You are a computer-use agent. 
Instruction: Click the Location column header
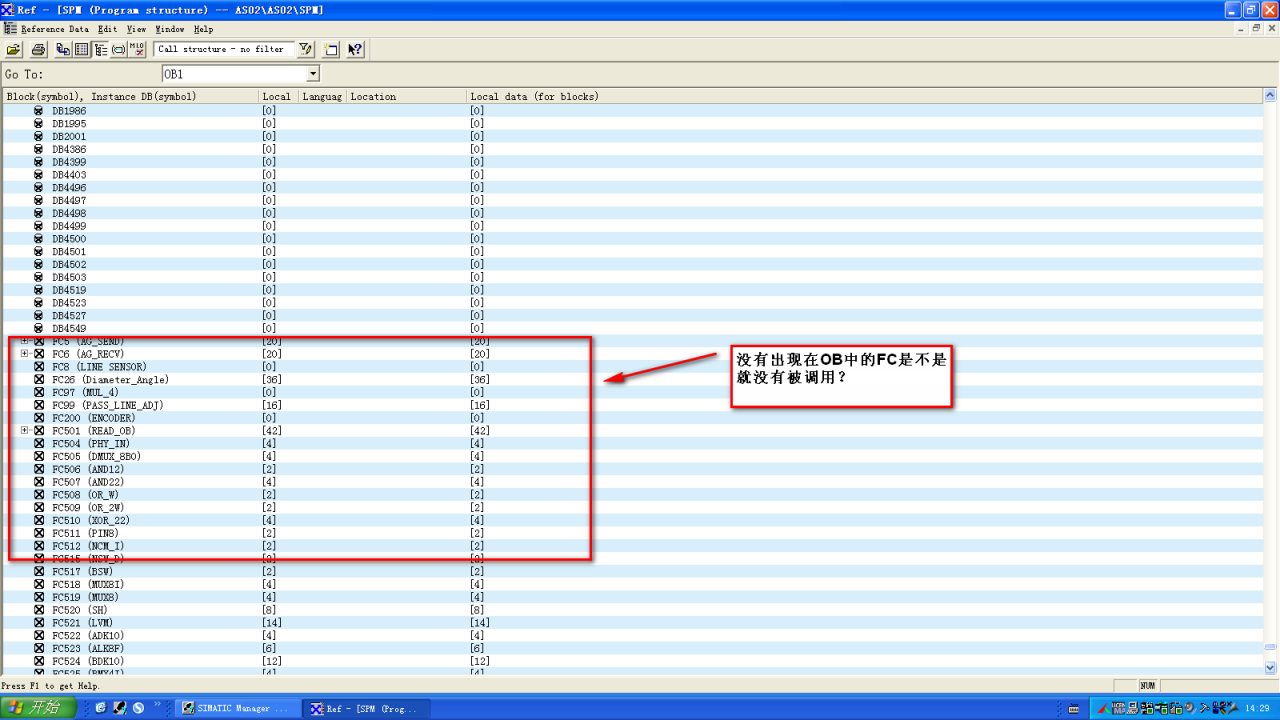(406, 96)
